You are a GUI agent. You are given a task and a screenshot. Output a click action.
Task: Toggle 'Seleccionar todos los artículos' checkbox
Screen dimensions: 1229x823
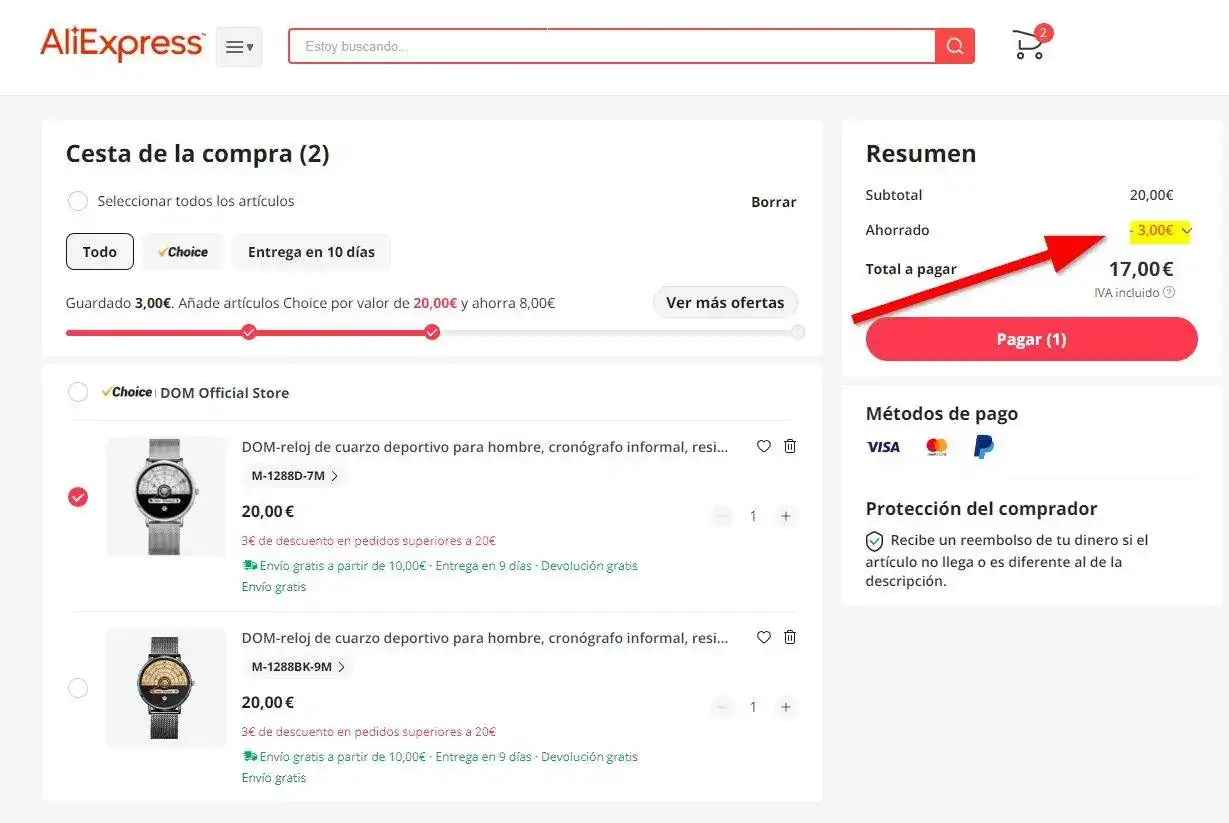coord(77,201)
